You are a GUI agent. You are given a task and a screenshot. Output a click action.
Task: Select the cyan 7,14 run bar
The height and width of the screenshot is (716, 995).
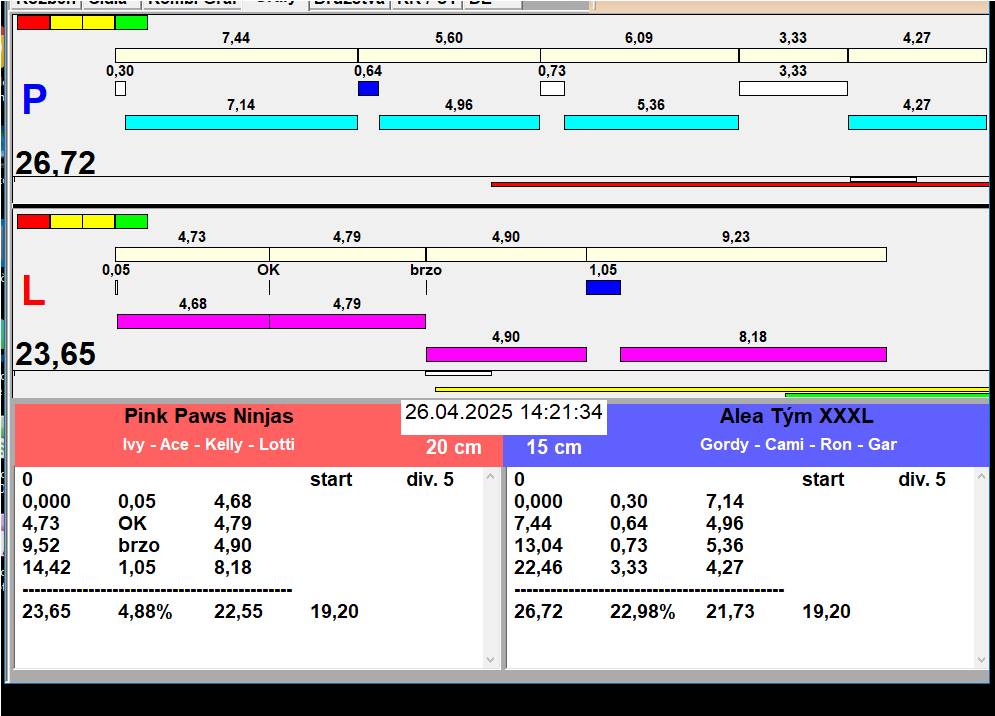[241, 122]
